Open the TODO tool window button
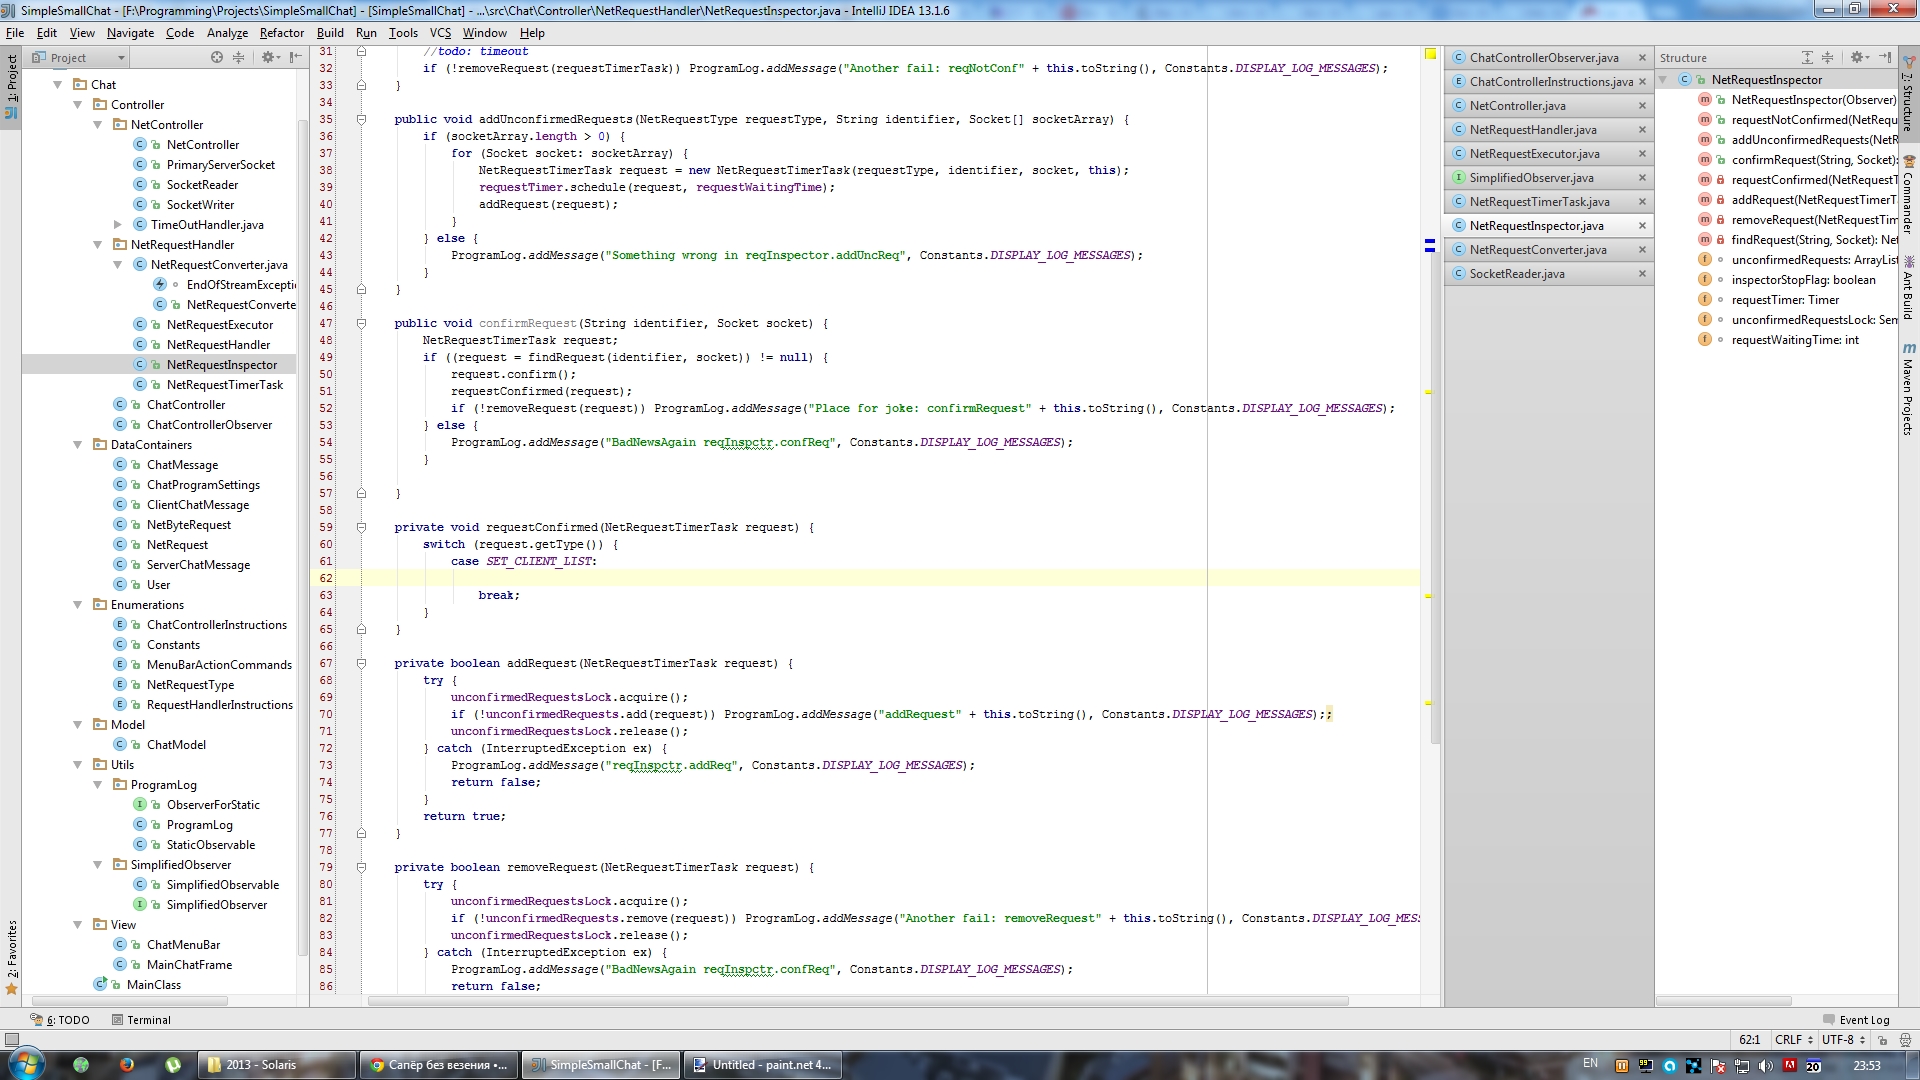This screenshot has width=1920, height=1080. [x=60, y=1020]
